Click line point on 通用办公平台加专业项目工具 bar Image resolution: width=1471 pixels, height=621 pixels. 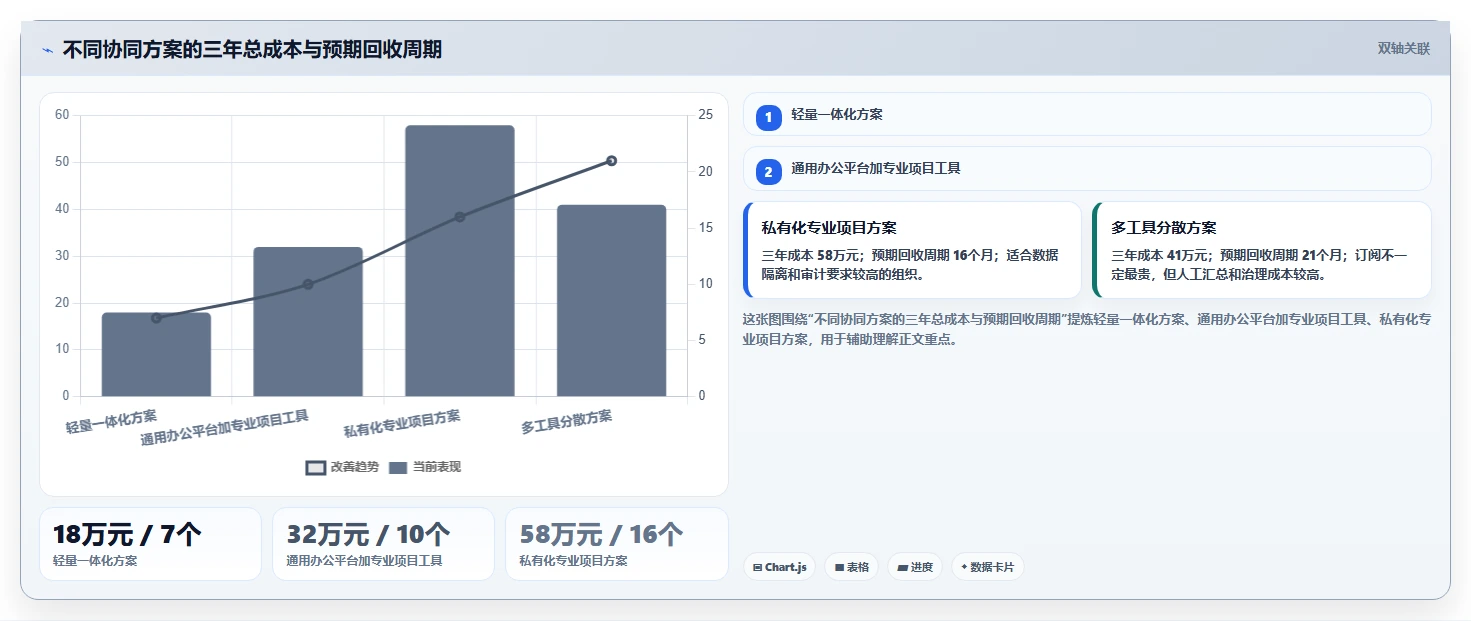click(308, 285)
